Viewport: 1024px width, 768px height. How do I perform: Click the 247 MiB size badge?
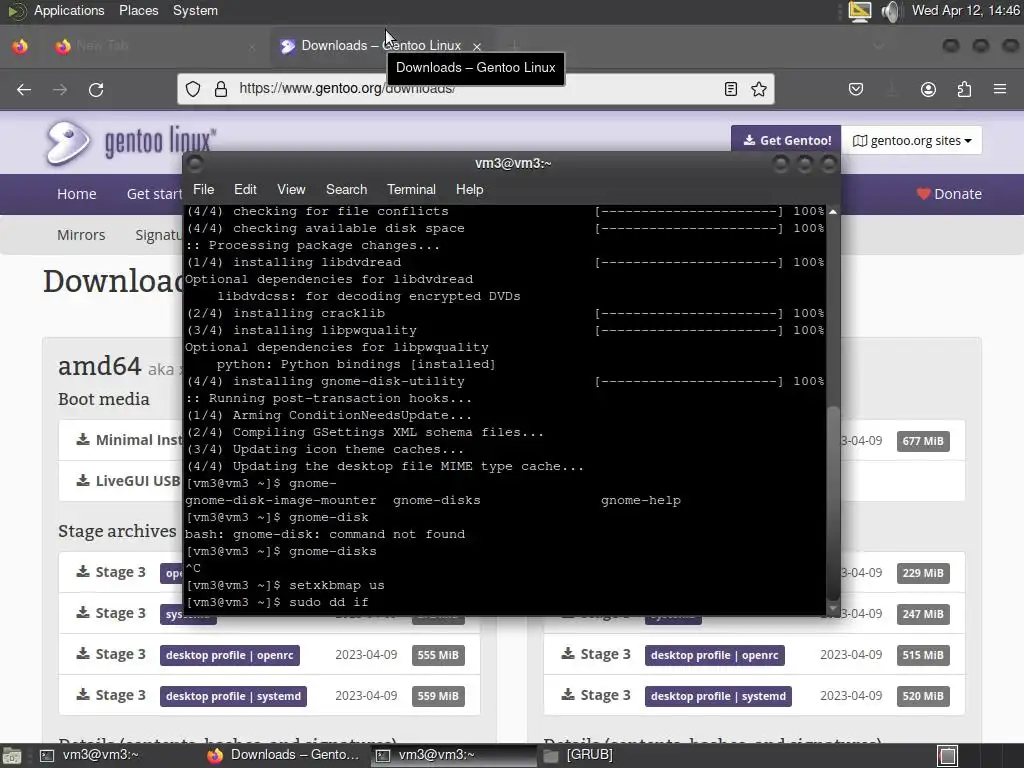923,615
